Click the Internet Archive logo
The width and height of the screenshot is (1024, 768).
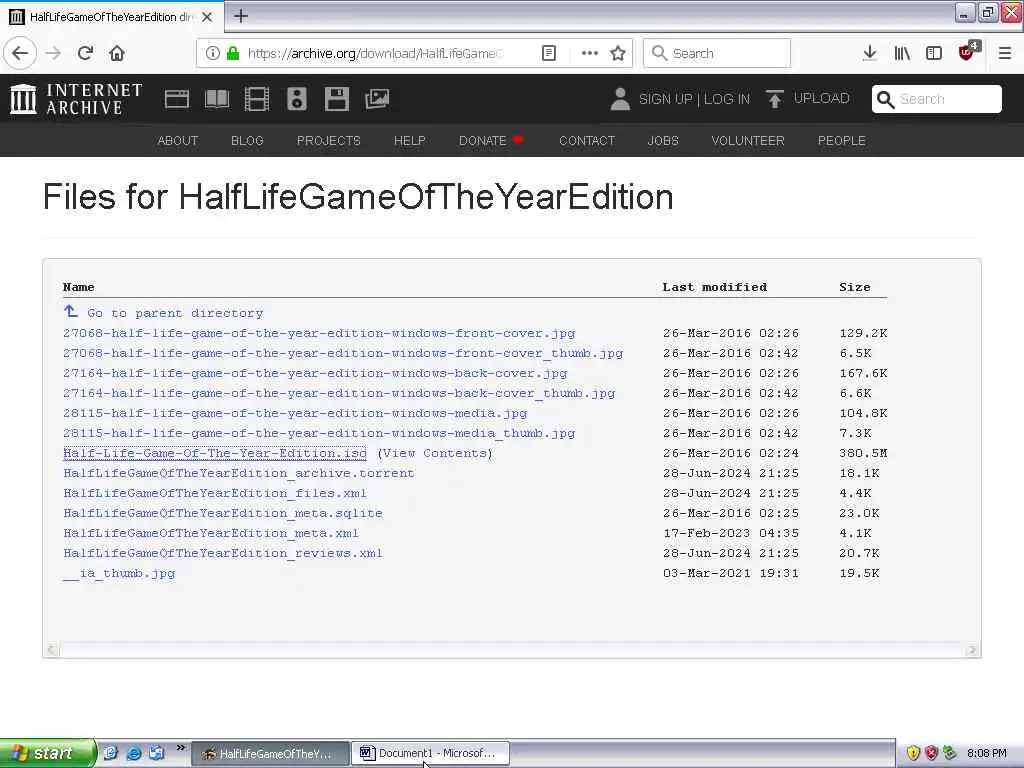[x=76, y=99]
